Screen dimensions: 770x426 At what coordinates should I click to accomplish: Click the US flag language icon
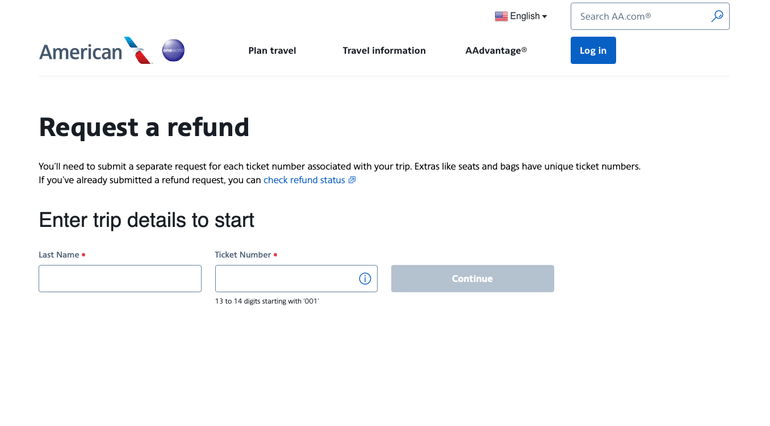(x=501, y=16)
